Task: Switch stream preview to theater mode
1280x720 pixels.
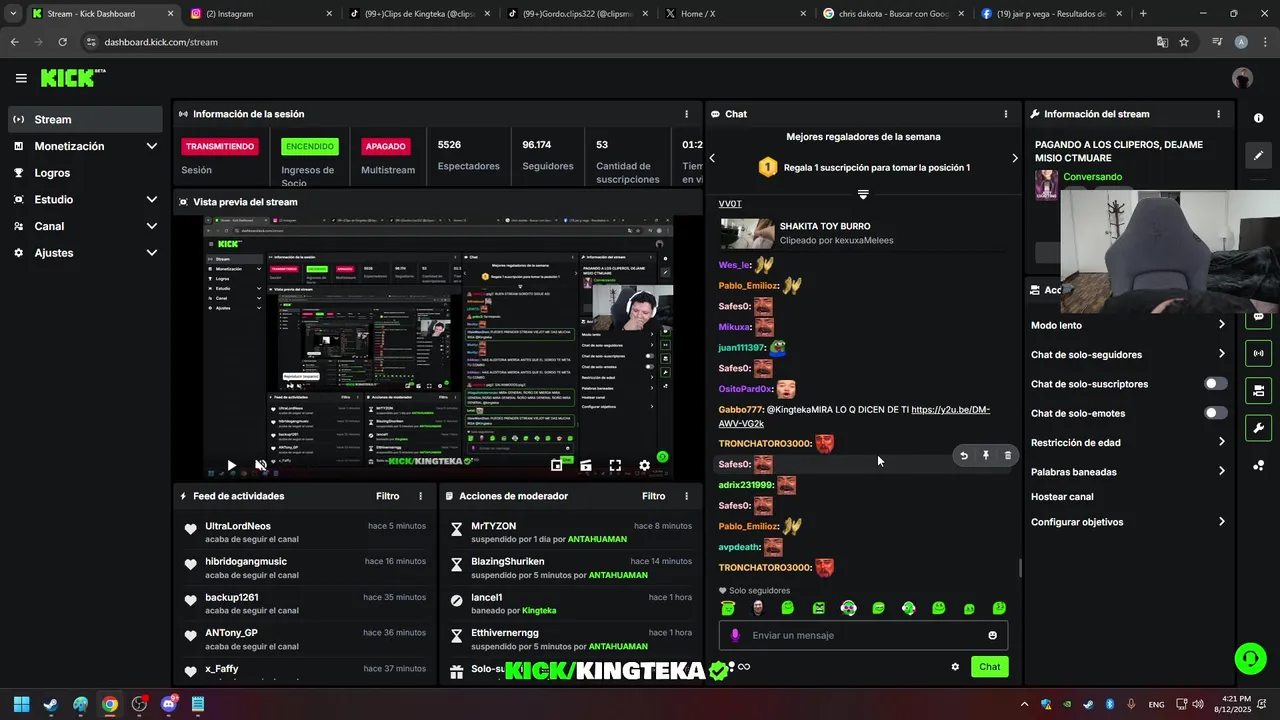Action: pyautogui.click(x=586, y=465)
